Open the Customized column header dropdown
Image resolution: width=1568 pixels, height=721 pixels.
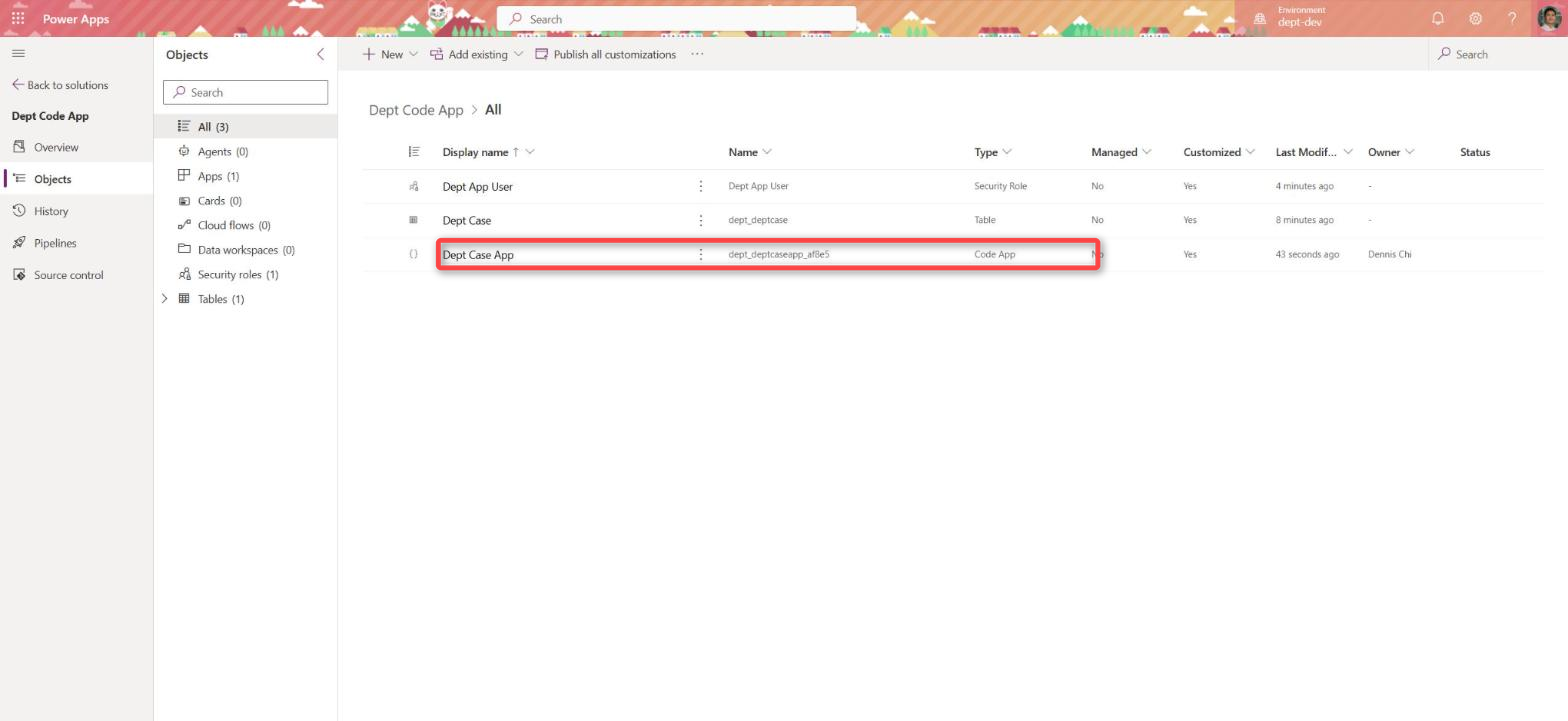click(1219, 152)
